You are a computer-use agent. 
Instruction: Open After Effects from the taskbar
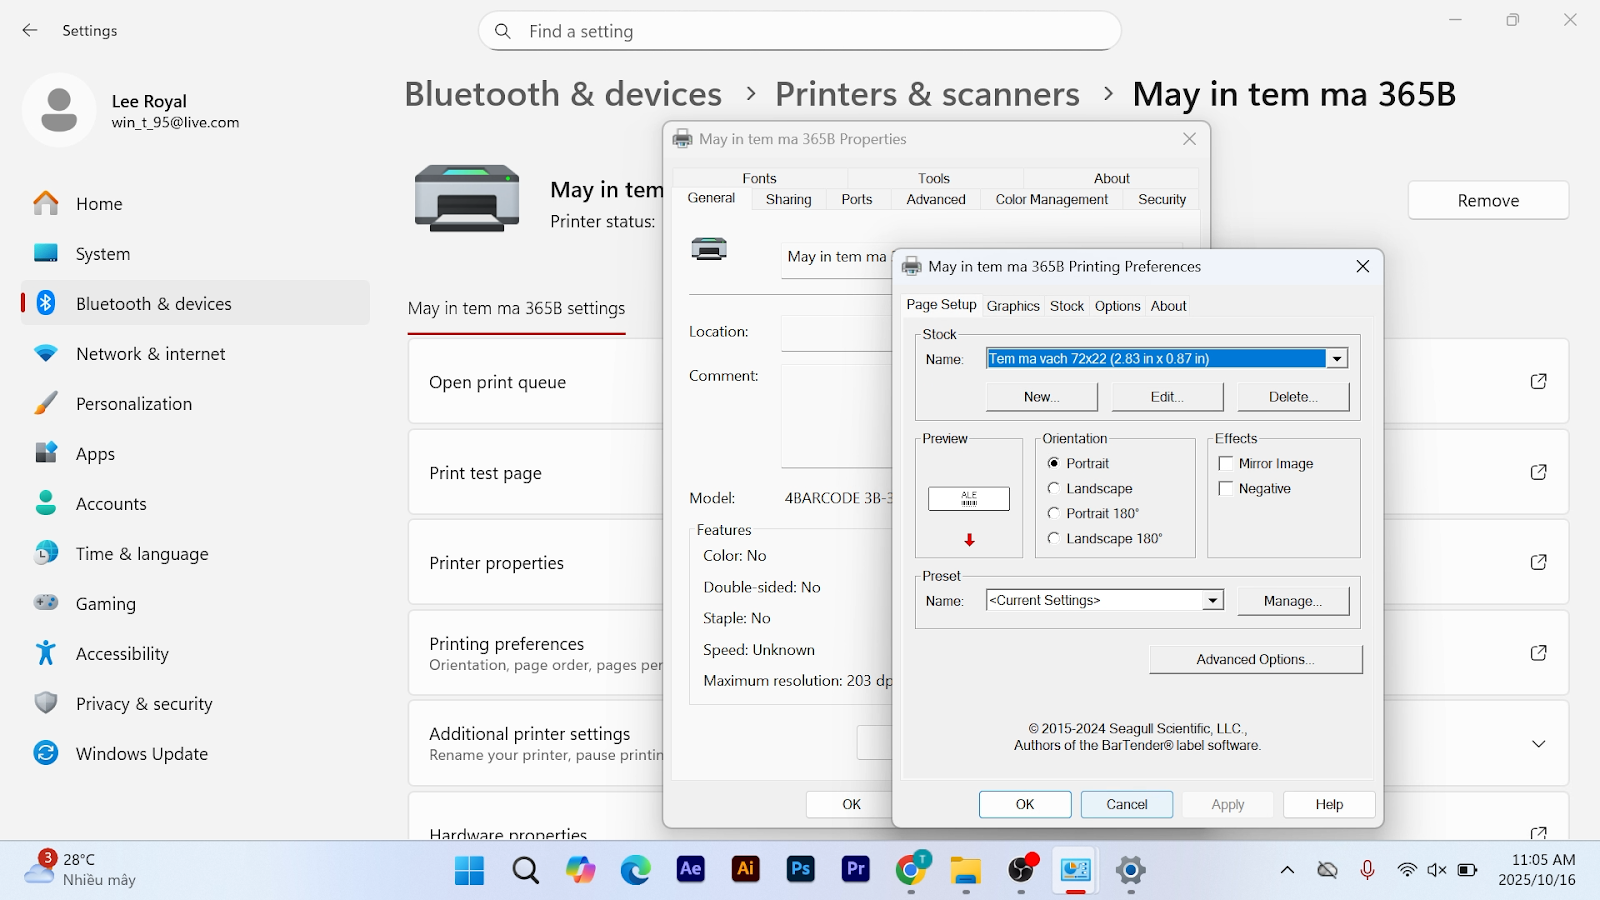tap(690, 869)
